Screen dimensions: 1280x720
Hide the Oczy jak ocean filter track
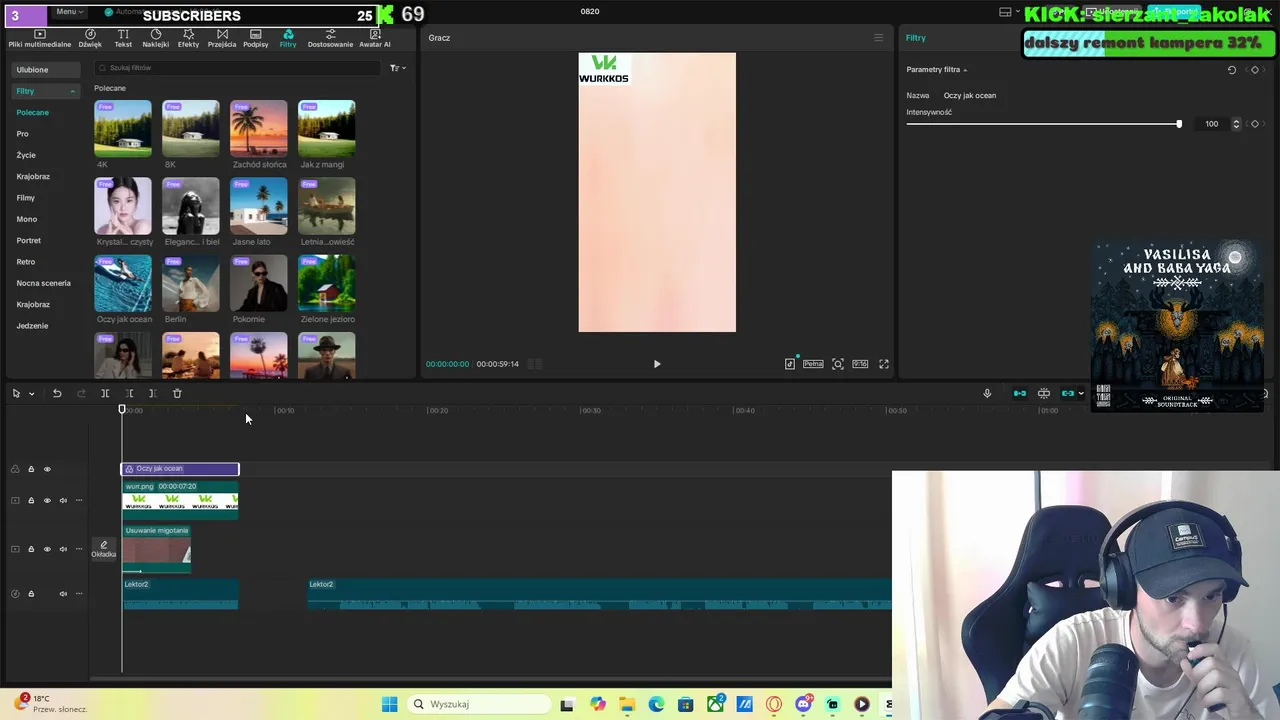coord(47,469)
